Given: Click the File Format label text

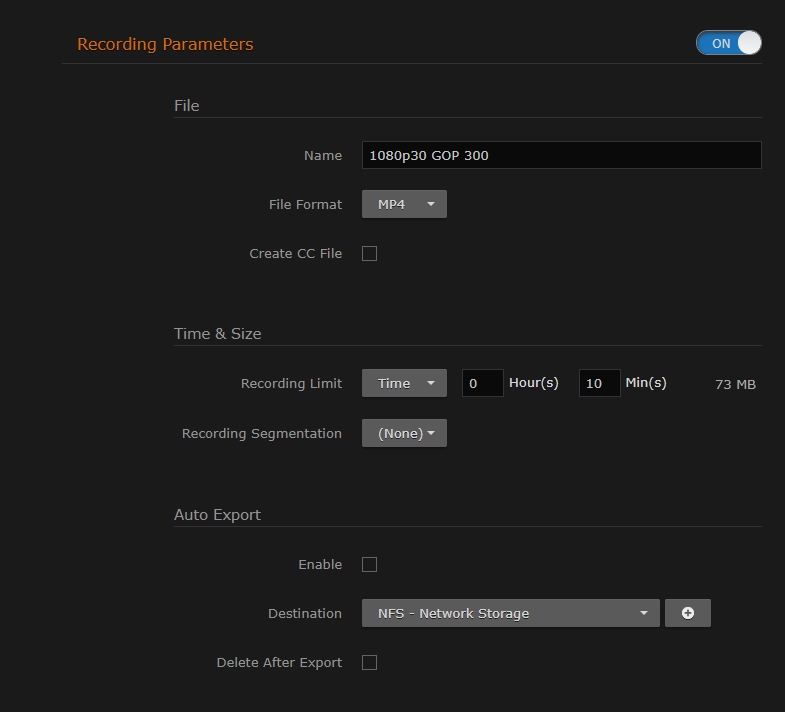Looking at the screenshot, I should 305,204.
